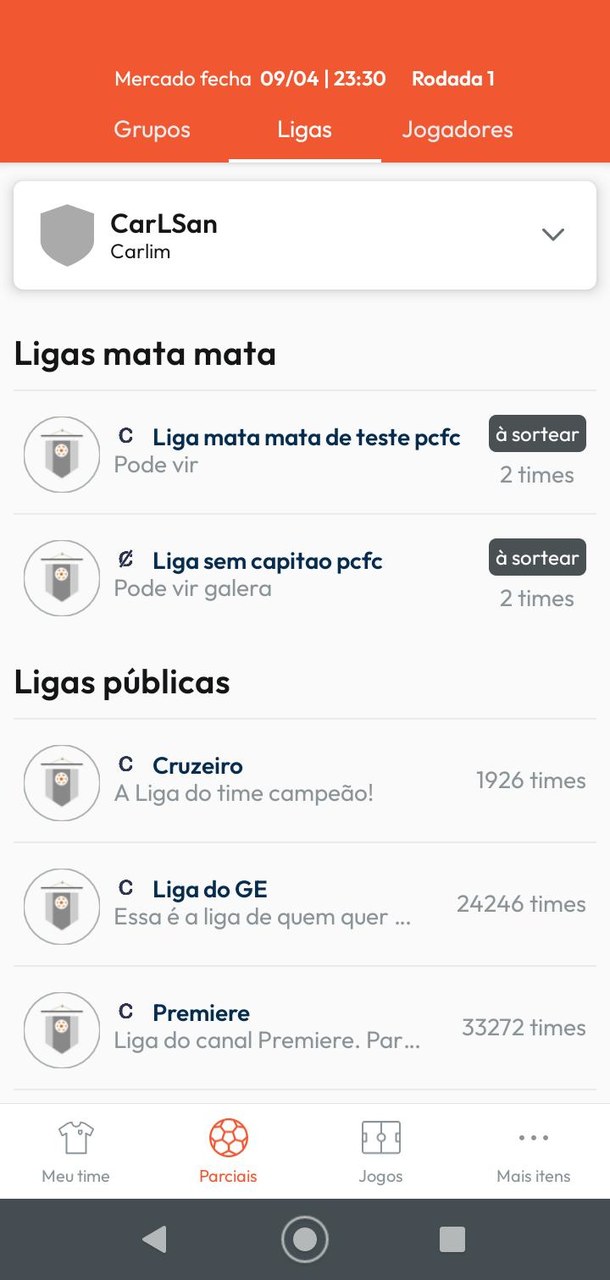Screen dimensions: 610x1280
Task: Tap the Parciais soccer ball icon
Action: 228,1138
